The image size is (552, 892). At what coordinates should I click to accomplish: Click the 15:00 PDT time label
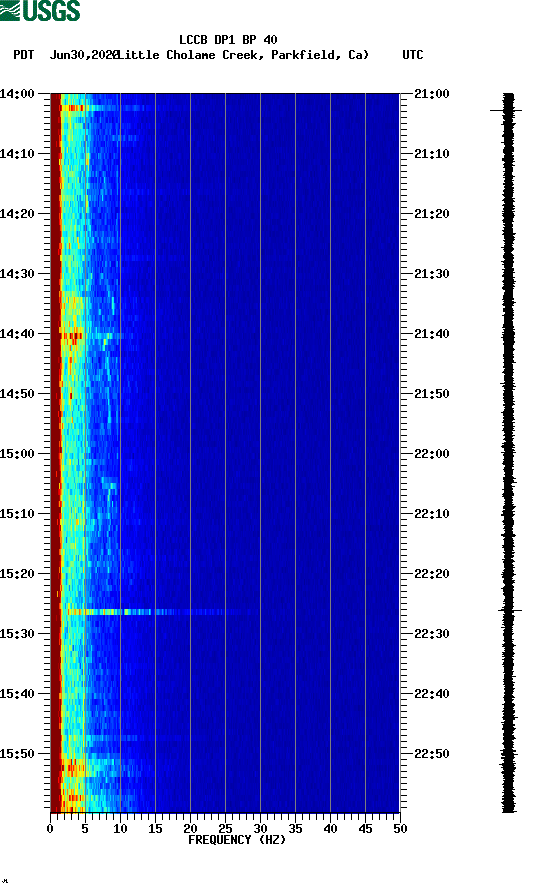pyautogui.click(x=17, y=454)
